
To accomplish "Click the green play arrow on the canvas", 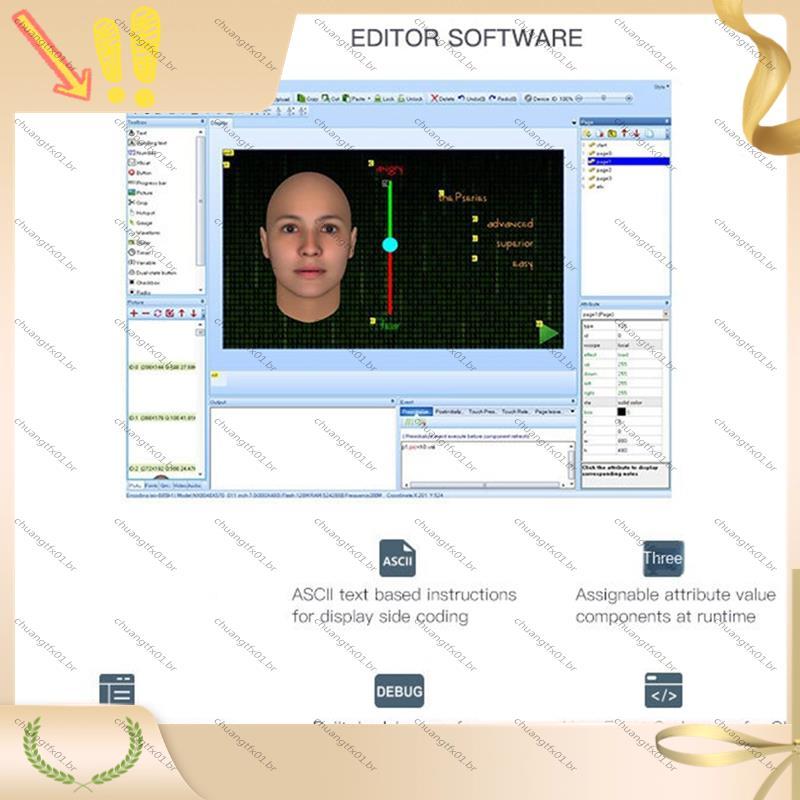I will click(548, 334).
